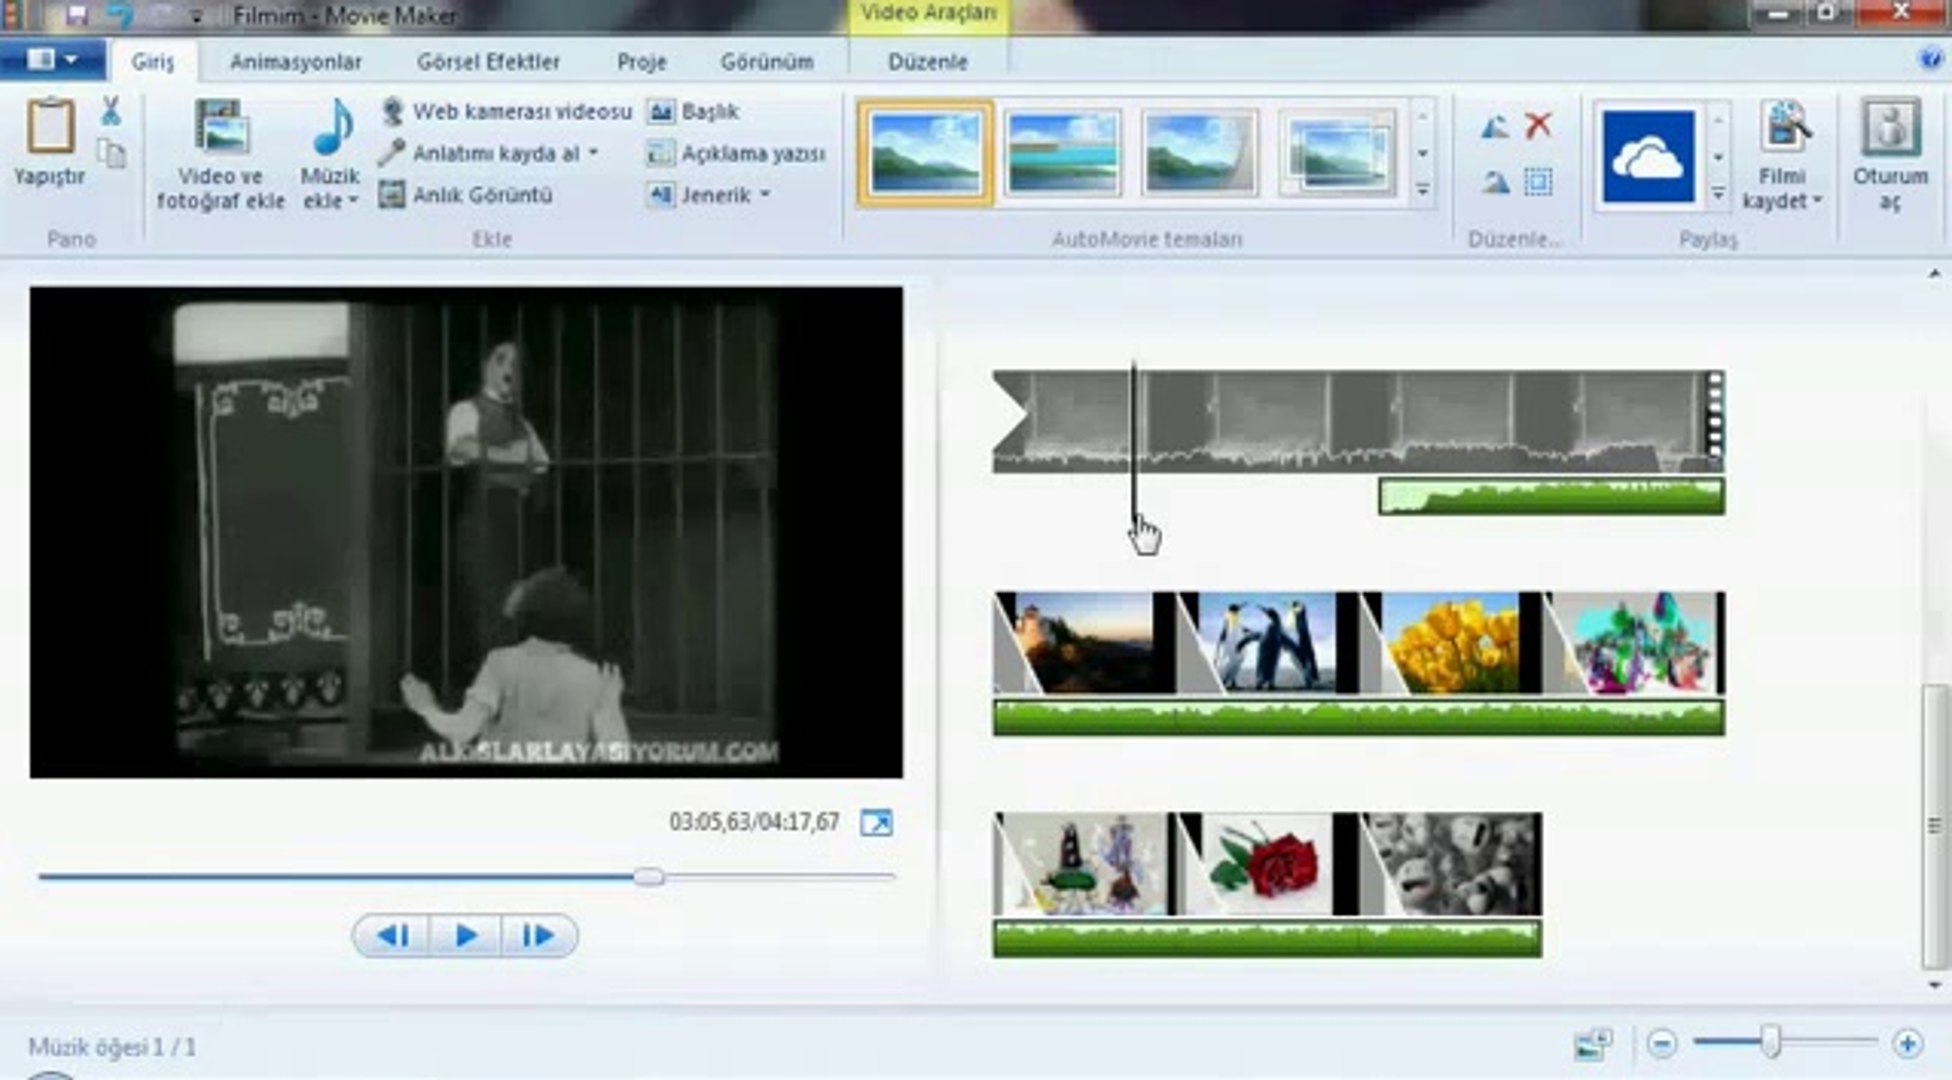Open the Görsel Efektler tab
This screenshot has width=1952, height=1080.
(x=488, y=61)
